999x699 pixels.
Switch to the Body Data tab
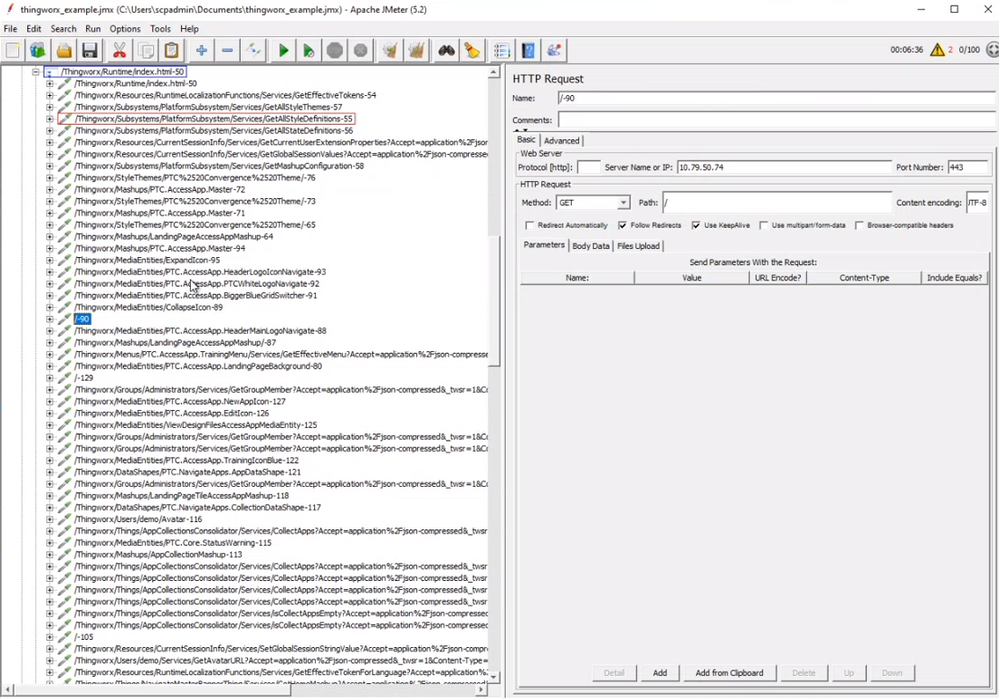tap(590, 246)
